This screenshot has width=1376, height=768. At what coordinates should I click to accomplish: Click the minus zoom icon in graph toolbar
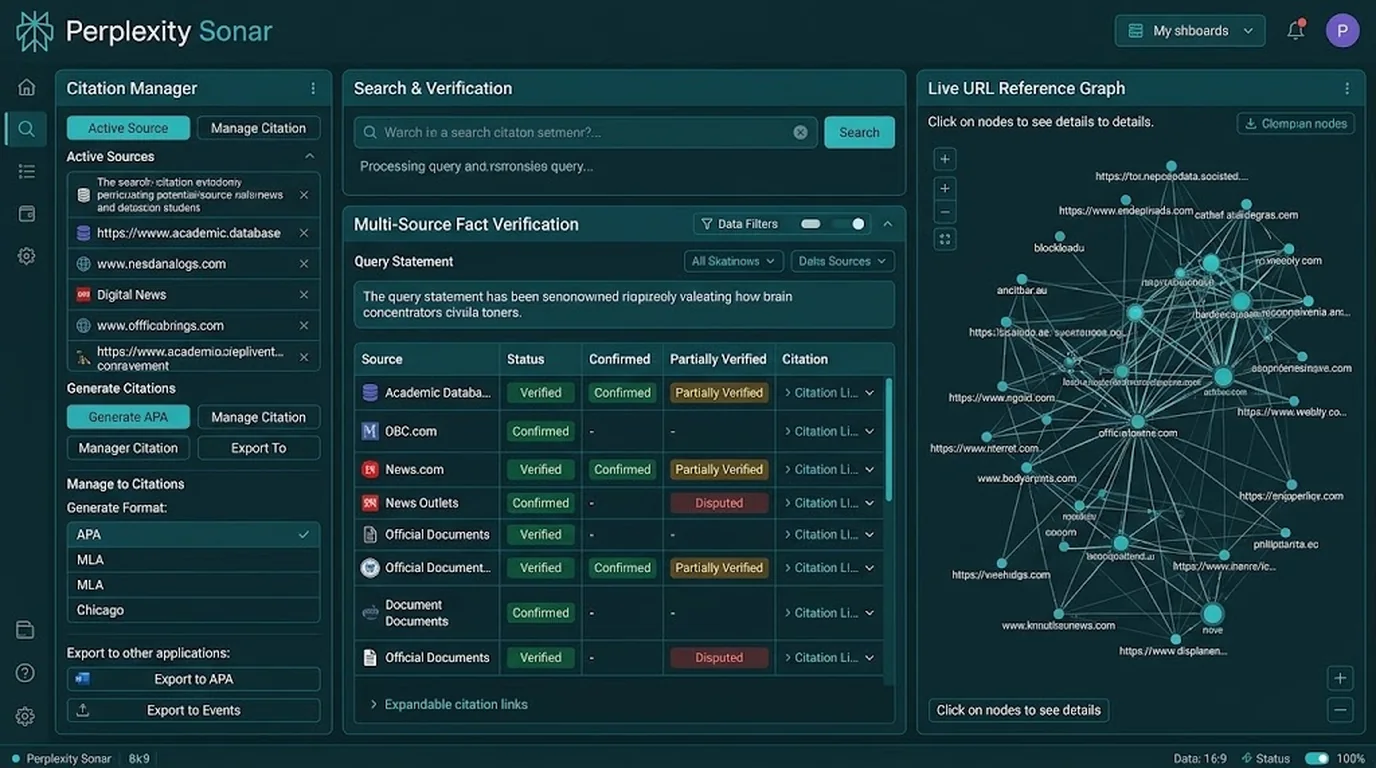click(x=945, y=213)
